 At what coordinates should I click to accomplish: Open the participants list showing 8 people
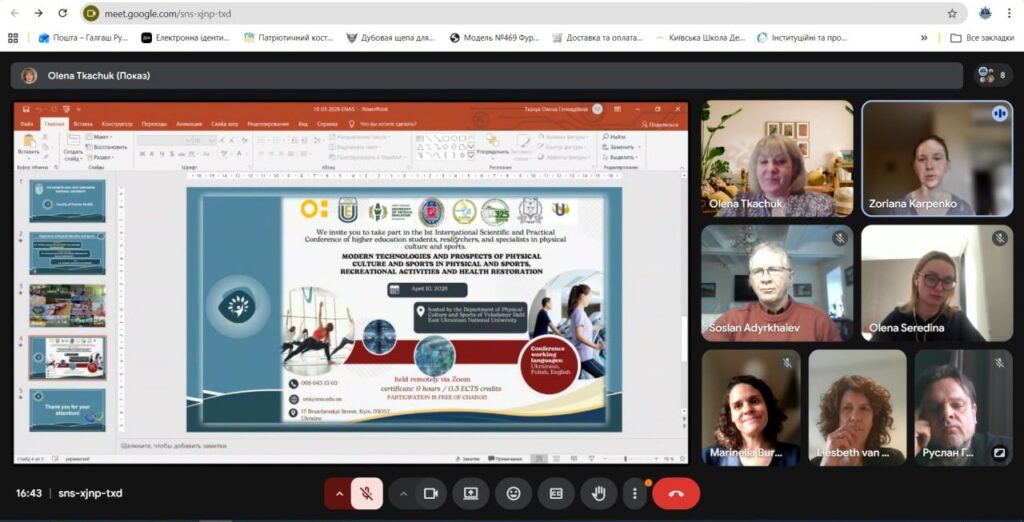click(x=993, y=75)
